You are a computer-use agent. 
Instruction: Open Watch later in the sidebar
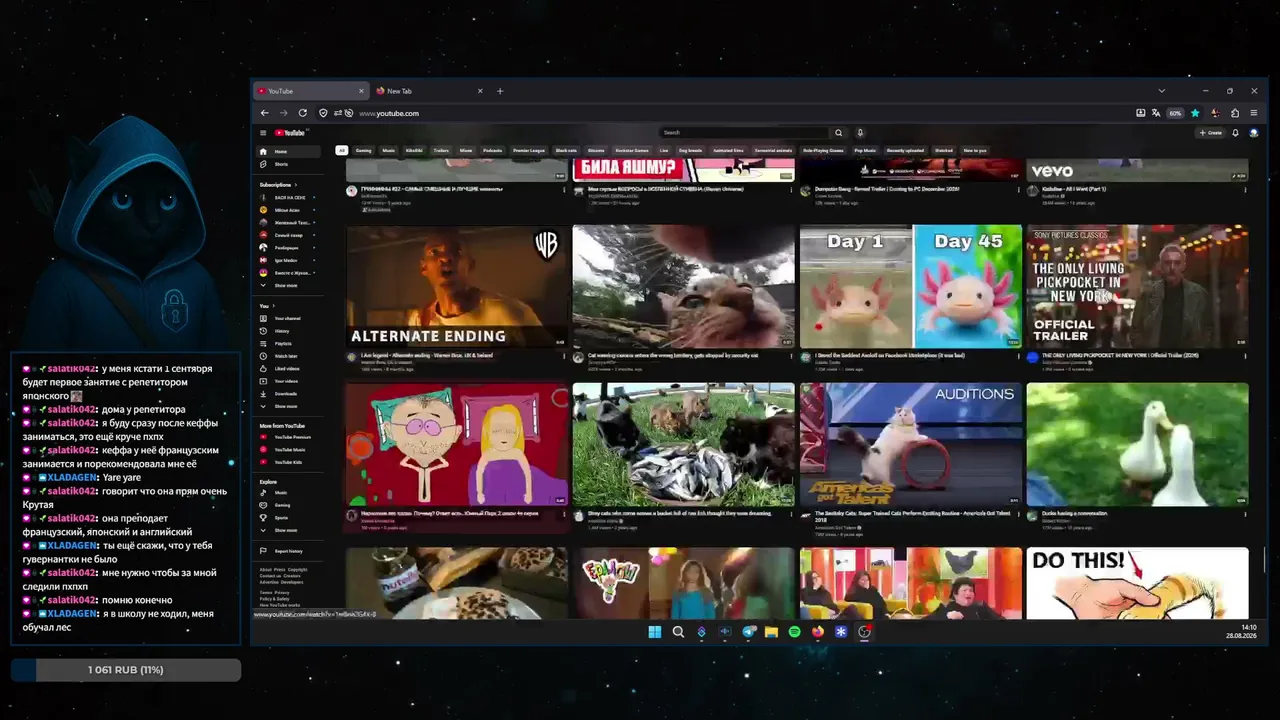(290, 356)
